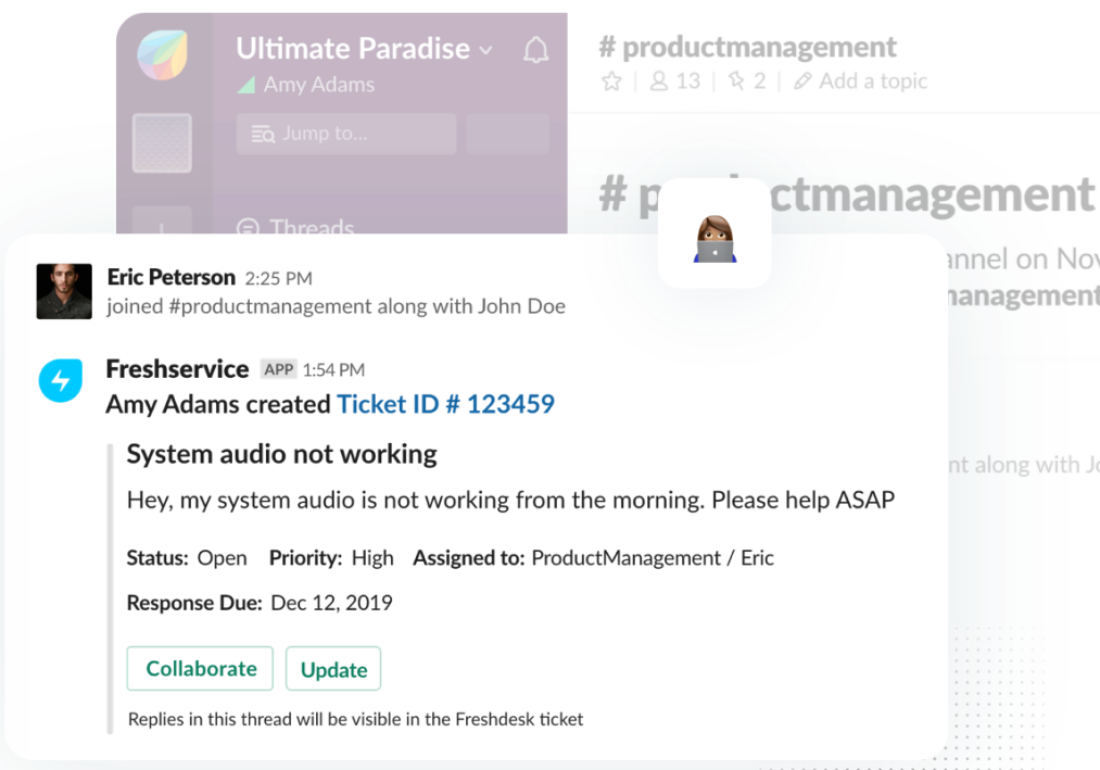Click the notification bell icon
This screenshot has height=770, width=1100.
tap(536, 48)
